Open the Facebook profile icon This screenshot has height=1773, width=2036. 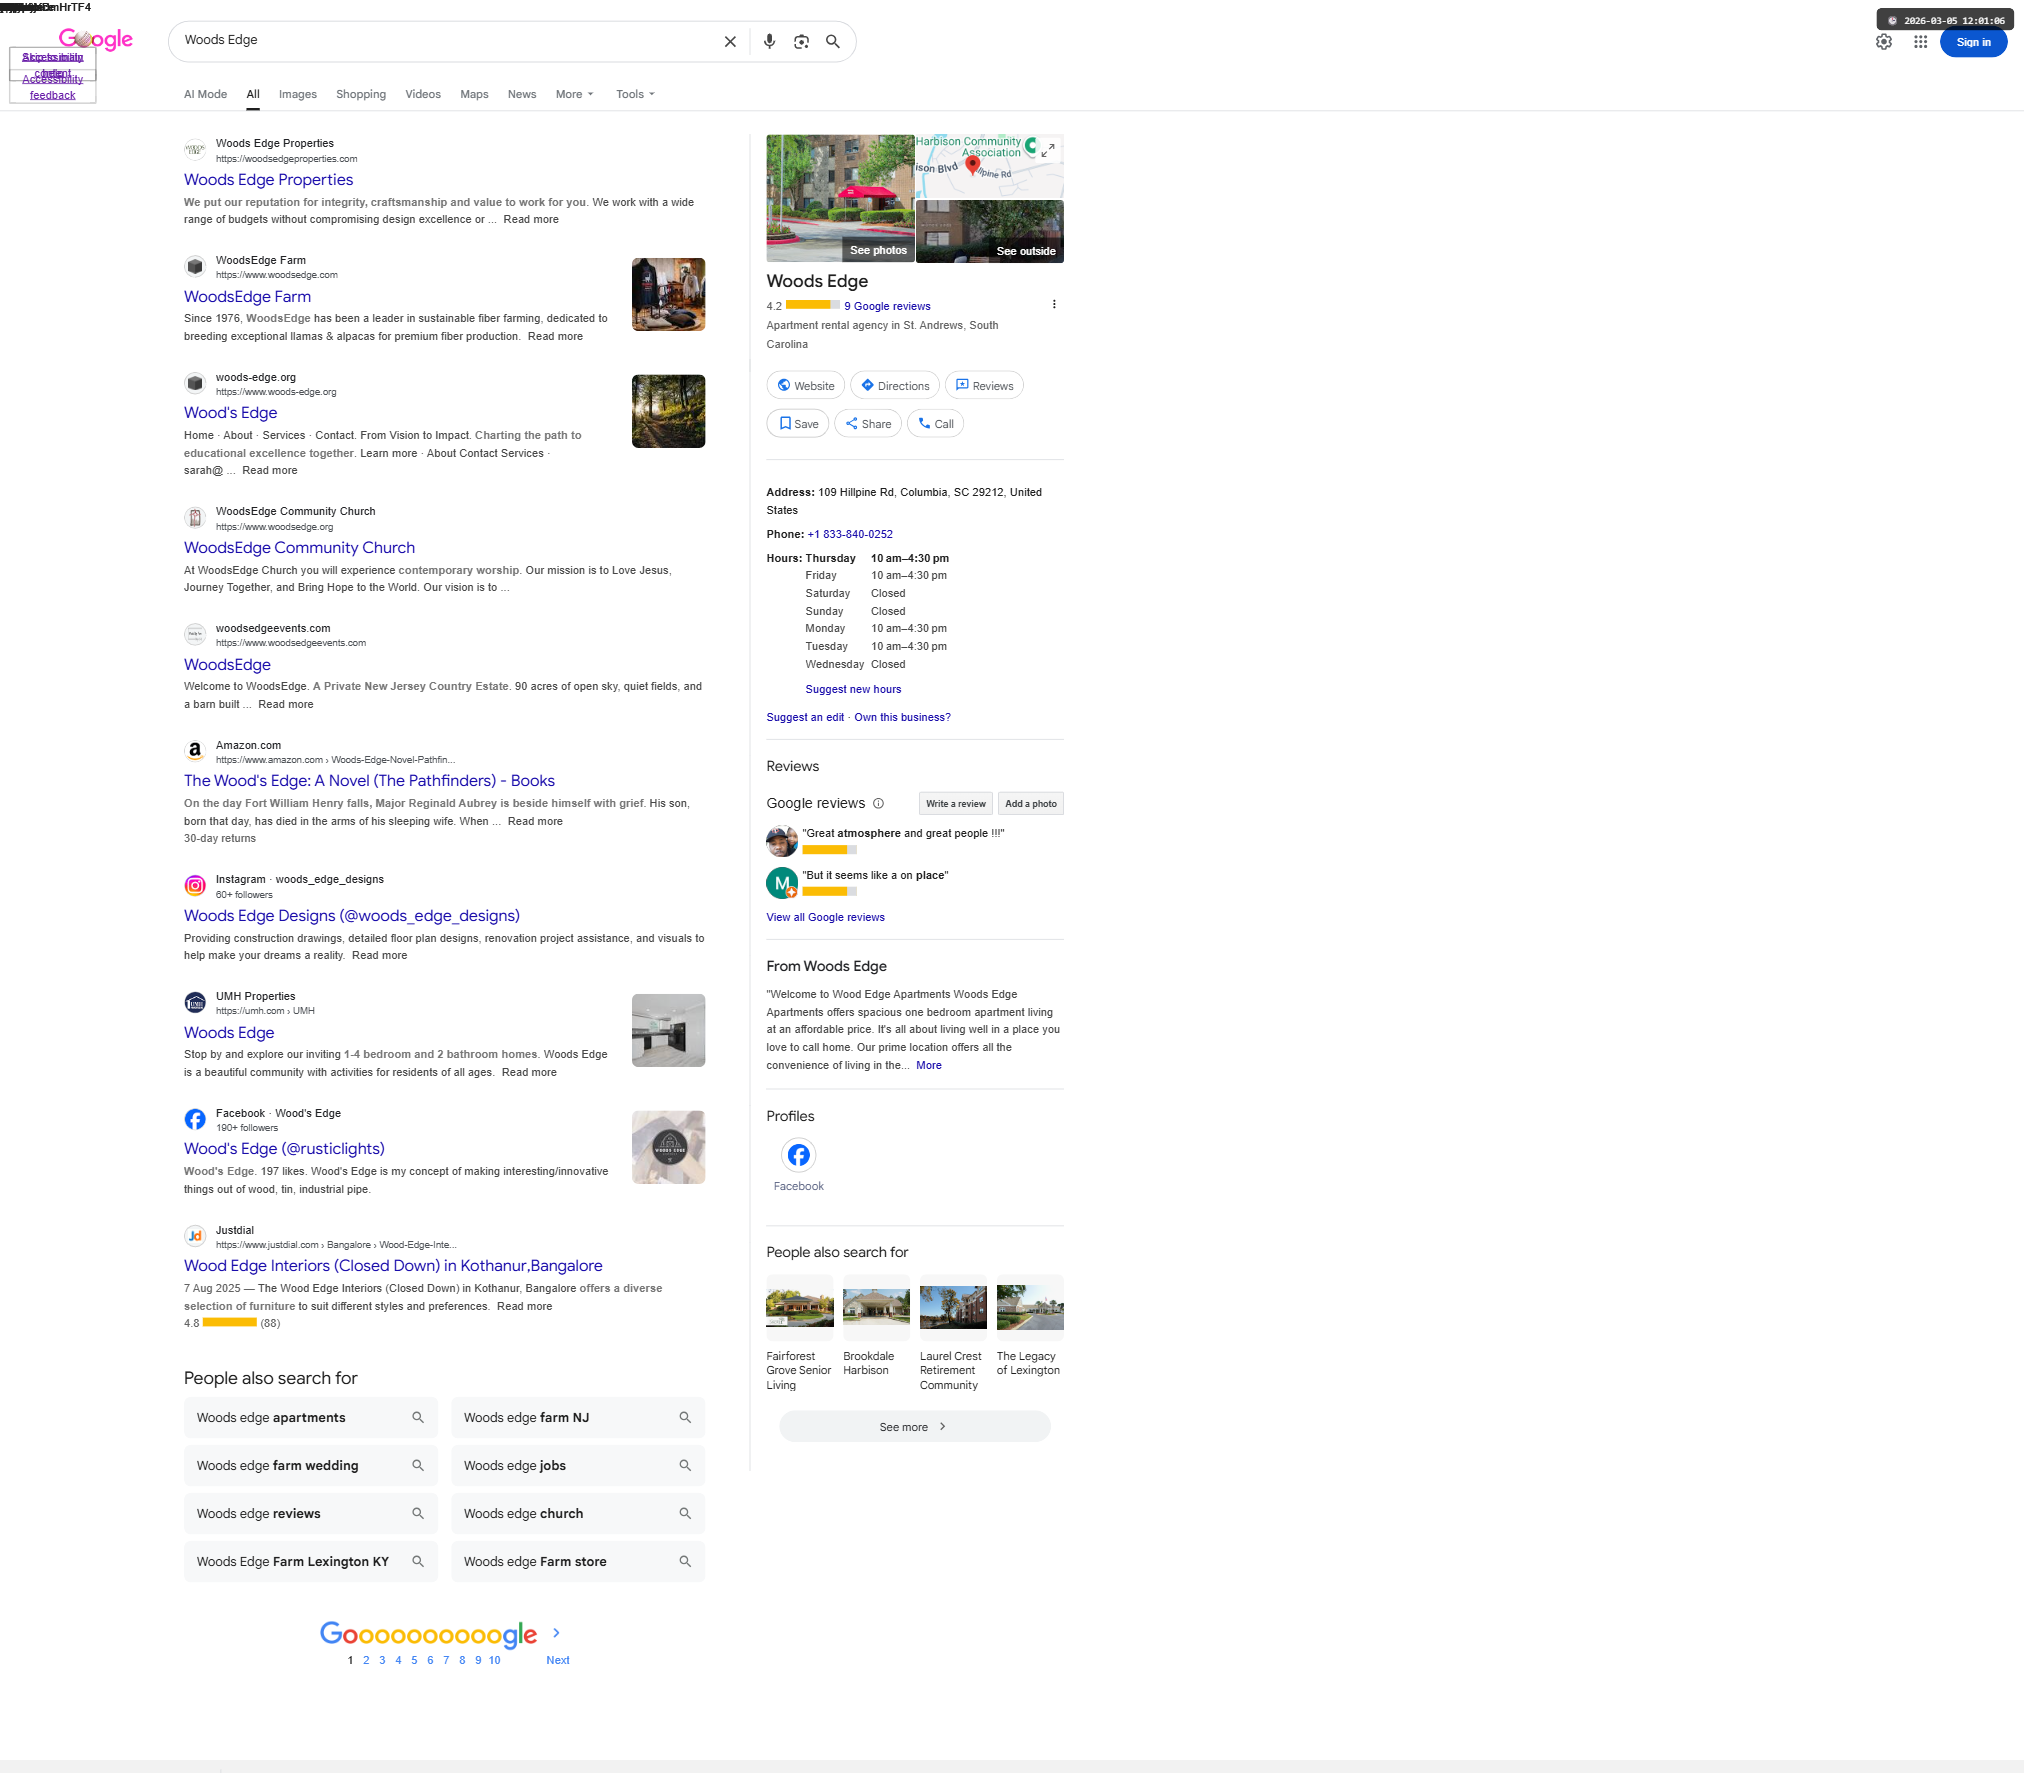coord(798,1155)
